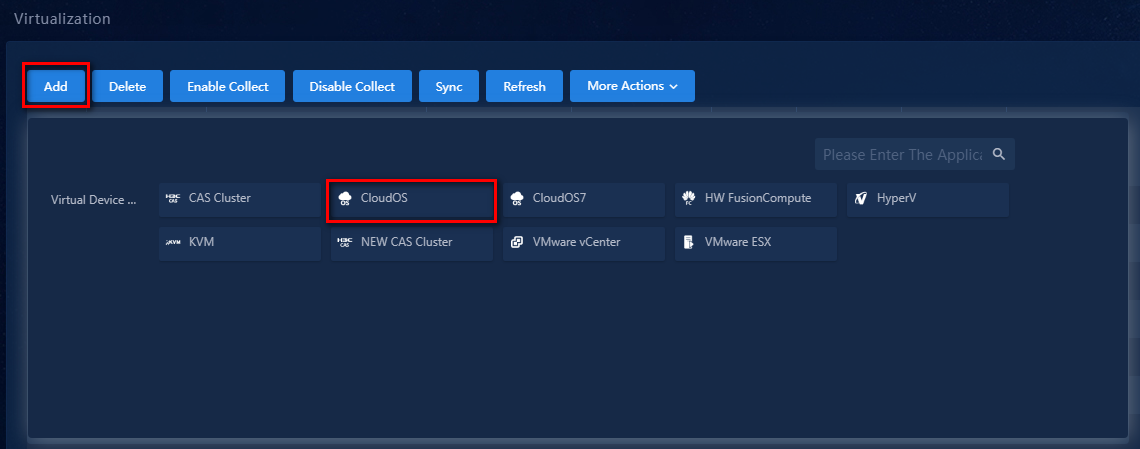Choose the KVM label text
The image size is (1140, 449).
[201, 242]
